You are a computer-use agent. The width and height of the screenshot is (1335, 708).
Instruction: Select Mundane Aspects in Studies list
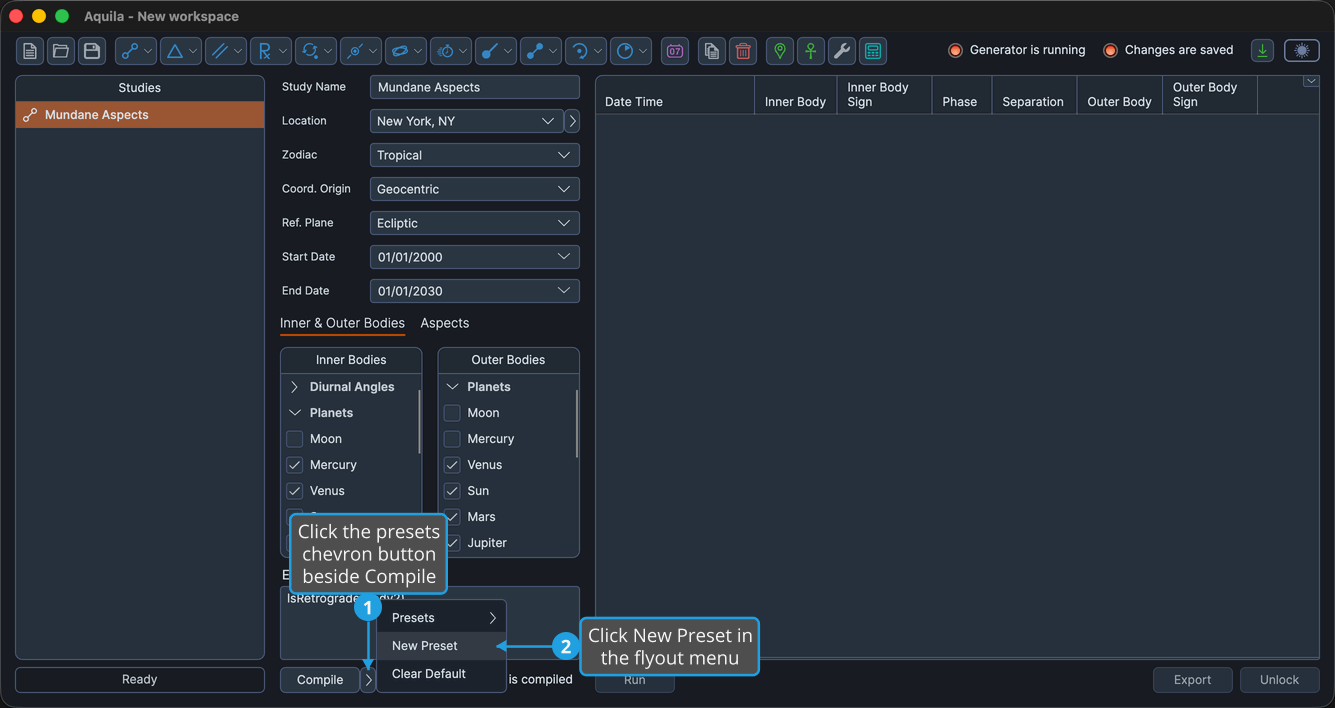pos(140,115)
